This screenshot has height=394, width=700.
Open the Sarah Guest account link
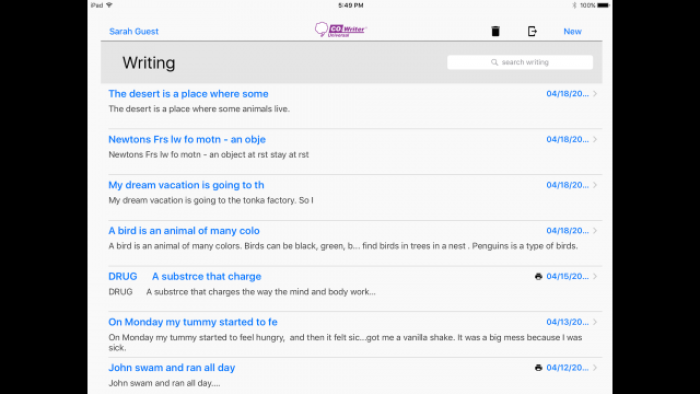point(133,31)
